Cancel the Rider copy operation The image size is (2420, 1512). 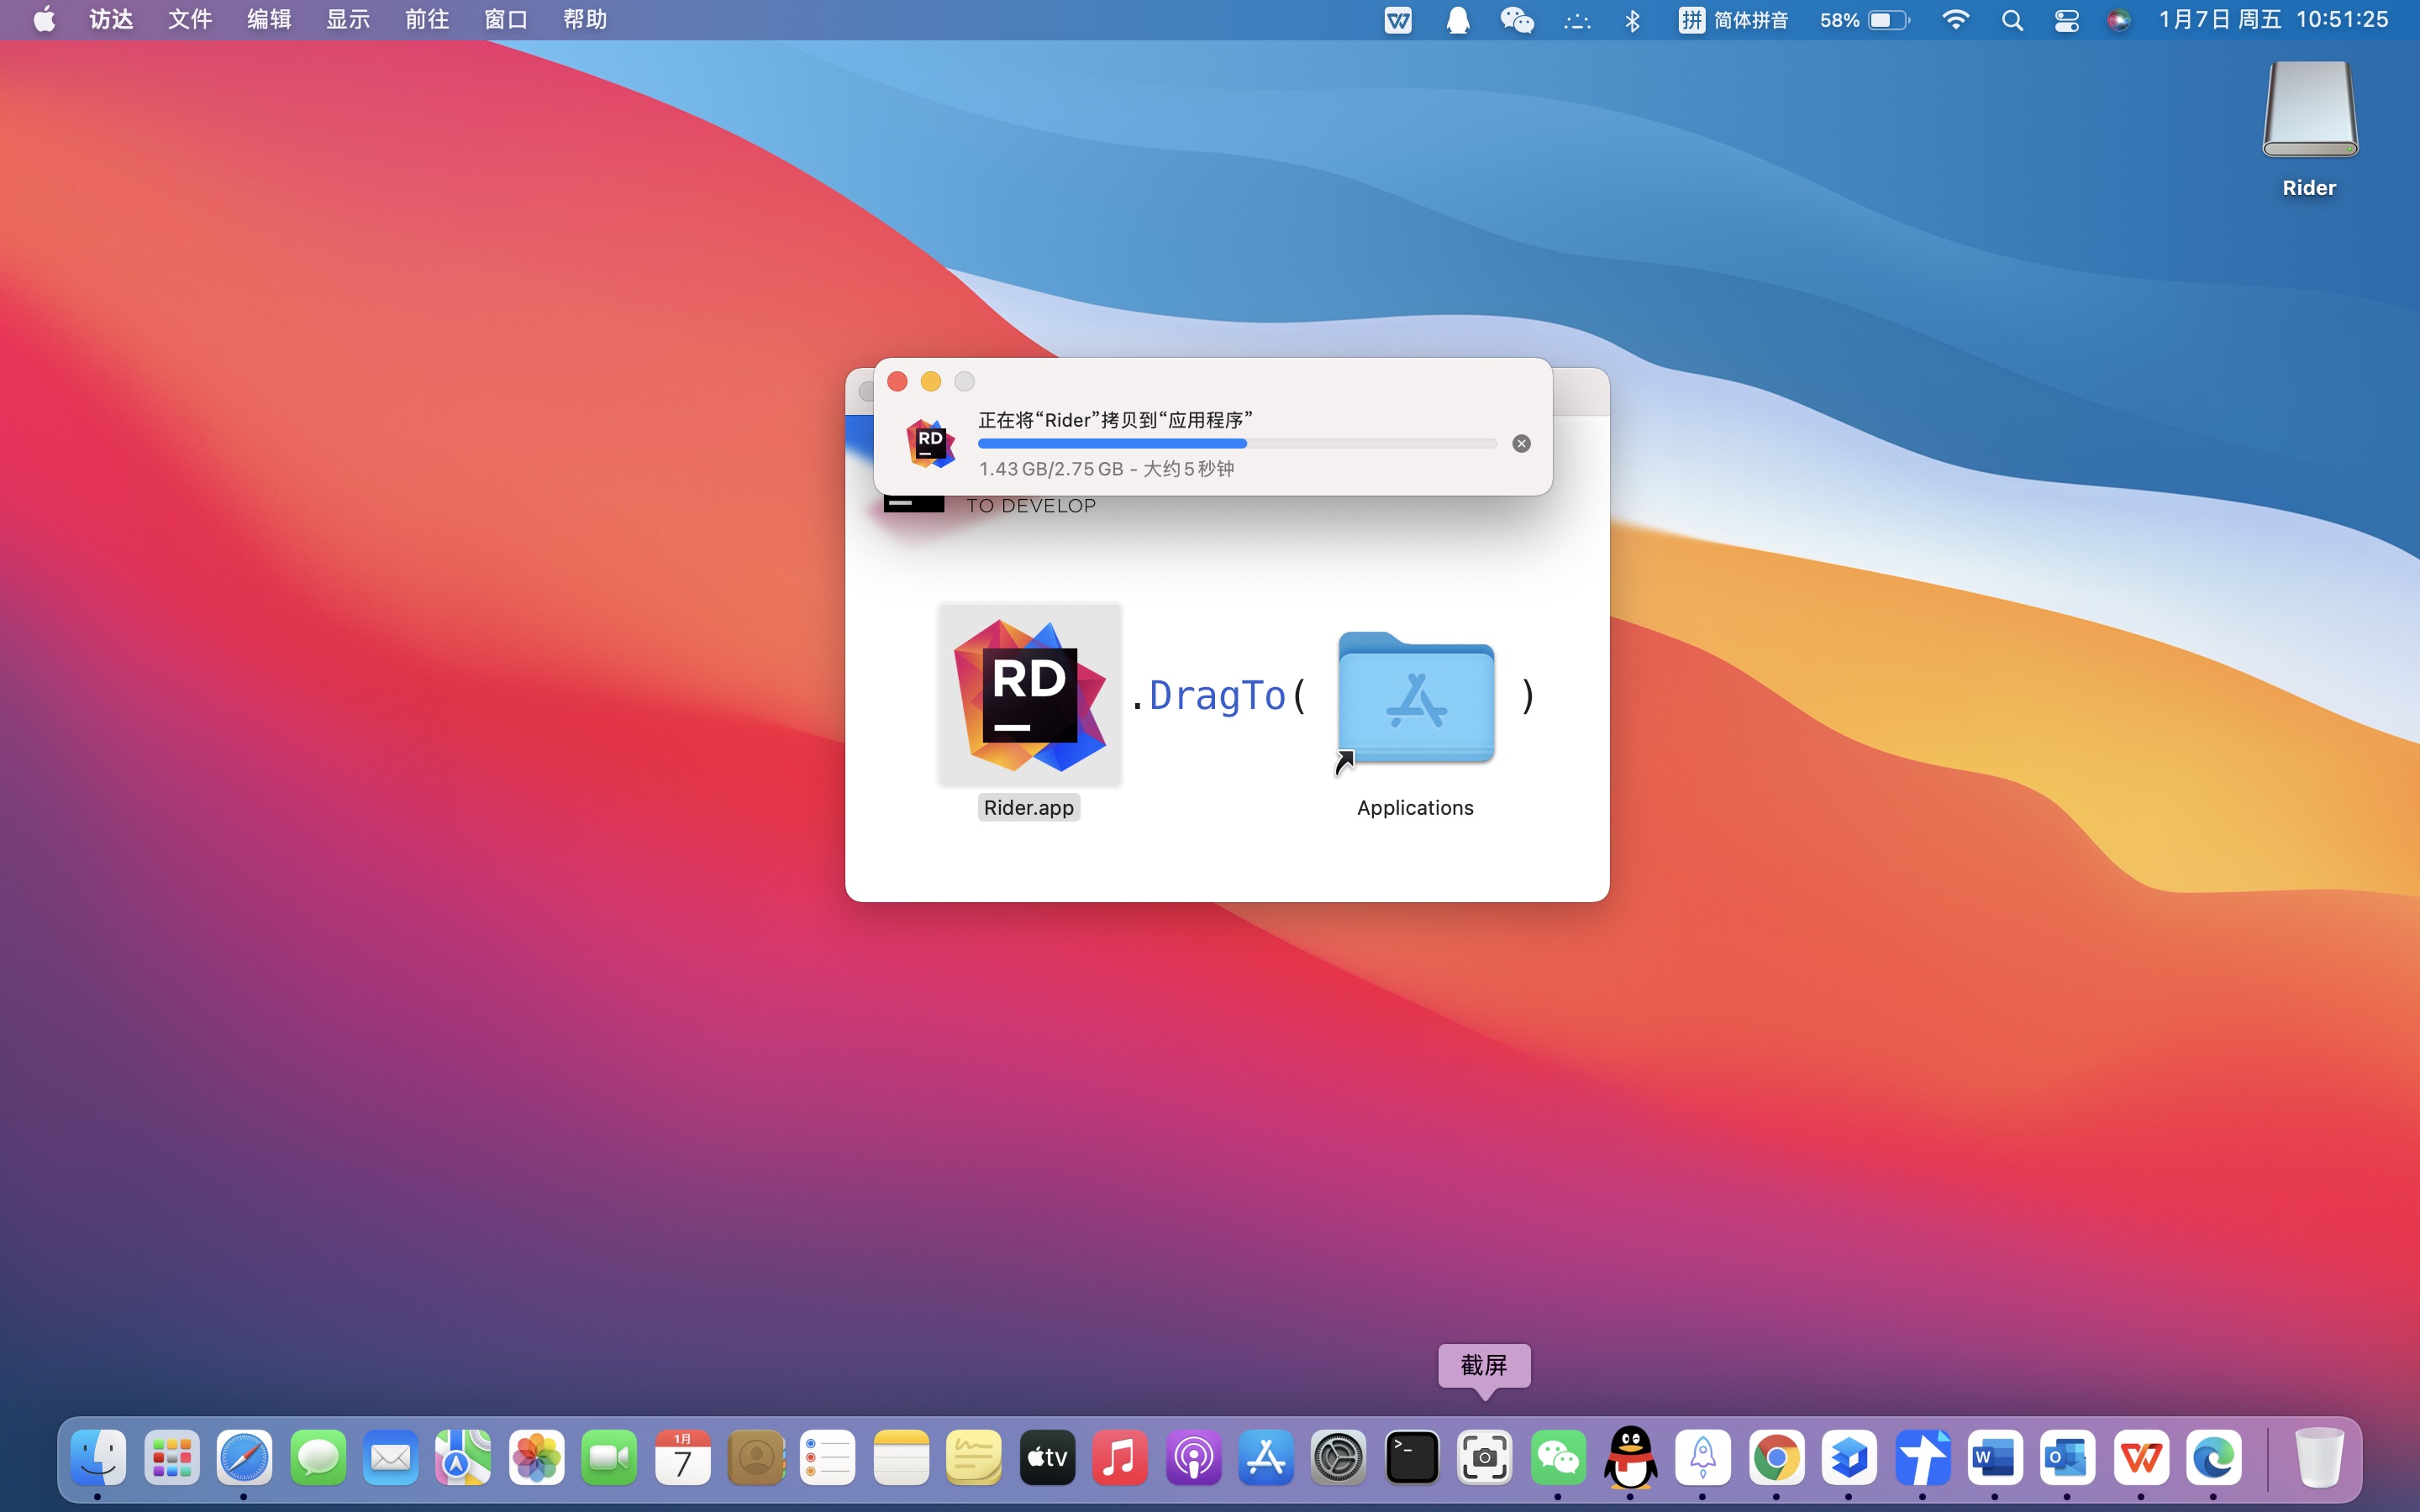pos(1521,444)
